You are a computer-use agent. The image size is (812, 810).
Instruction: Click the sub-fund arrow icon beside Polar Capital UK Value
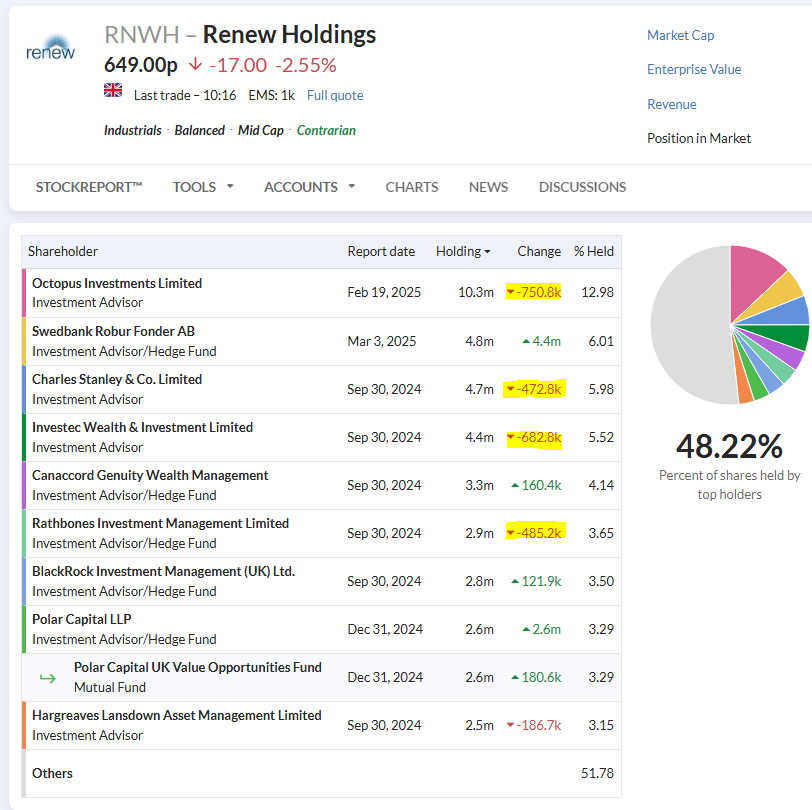(x=48, y=677)
